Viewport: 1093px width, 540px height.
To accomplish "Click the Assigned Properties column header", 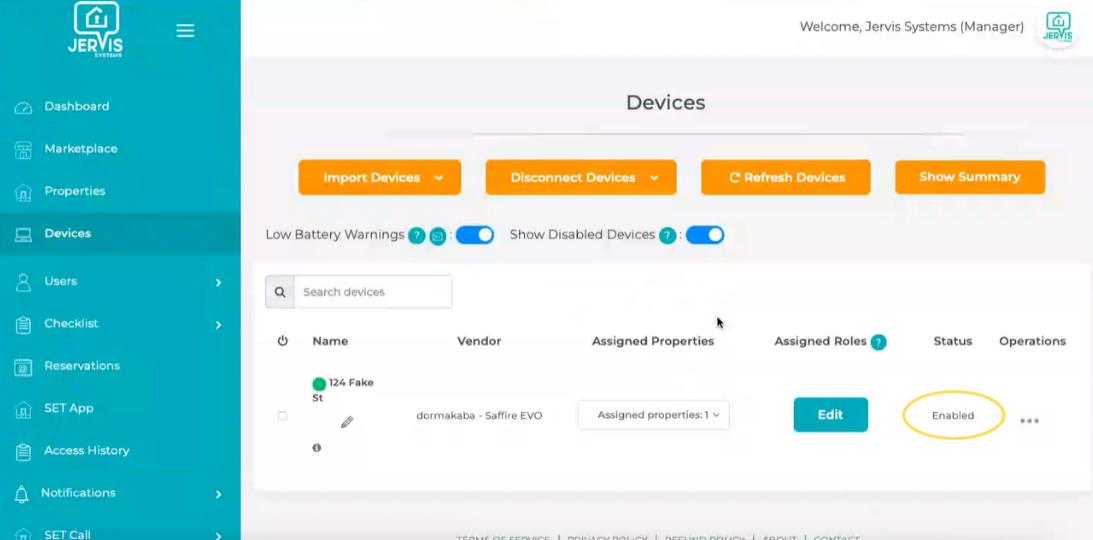I will pos(653,341).
